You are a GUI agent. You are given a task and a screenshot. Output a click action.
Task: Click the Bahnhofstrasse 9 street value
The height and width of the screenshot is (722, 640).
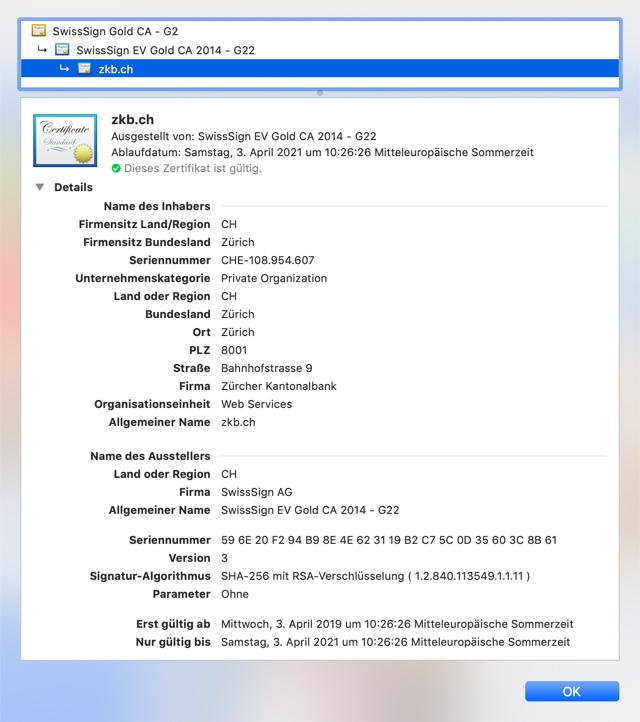tap(266, 368)
